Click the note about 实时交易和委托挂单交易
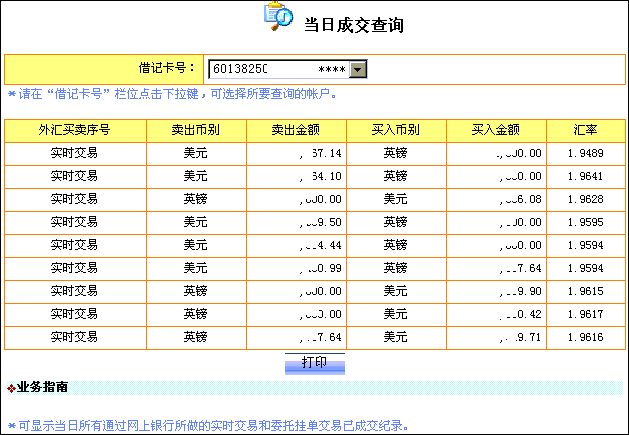The image size is (629, 435). [209, 426]
